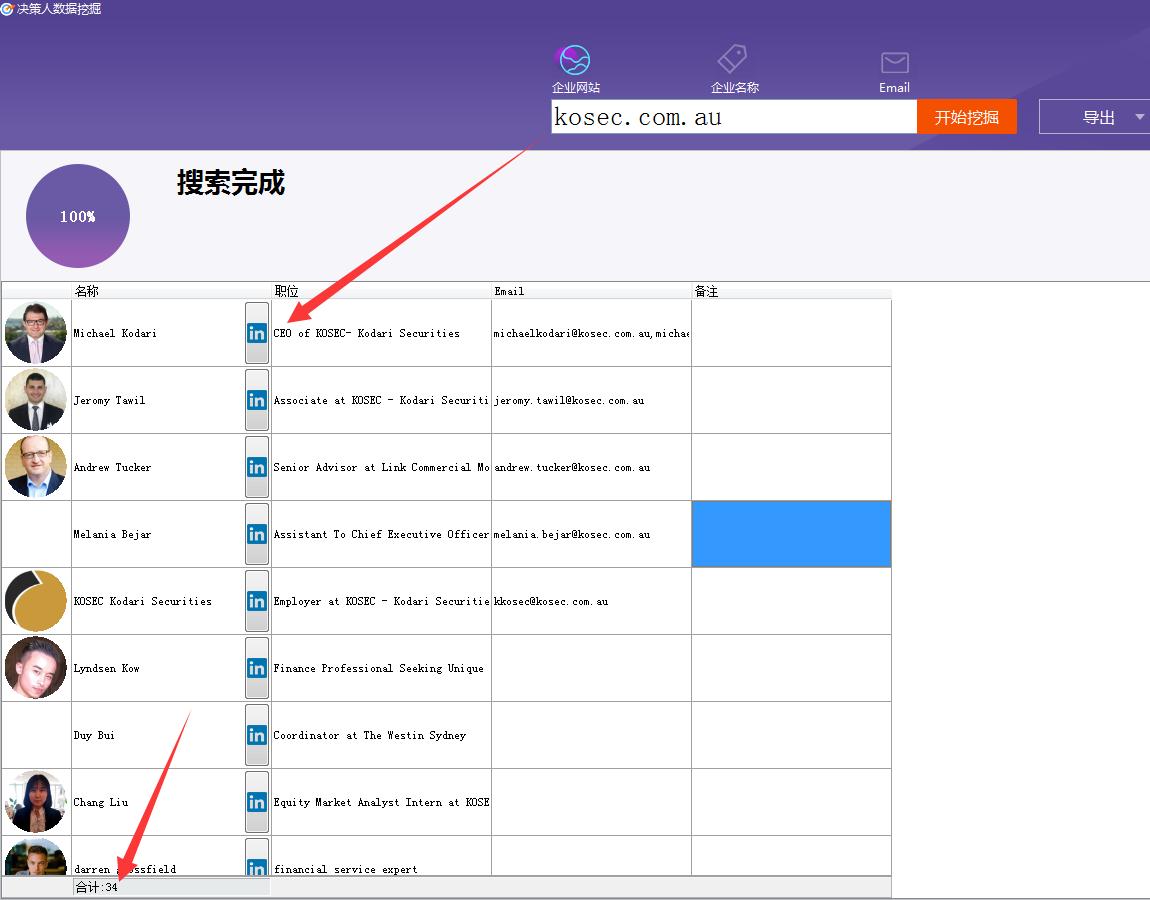Click the 名称 column header
Viewport: 1150px width, 900px height.
click(x=171, y=291)
